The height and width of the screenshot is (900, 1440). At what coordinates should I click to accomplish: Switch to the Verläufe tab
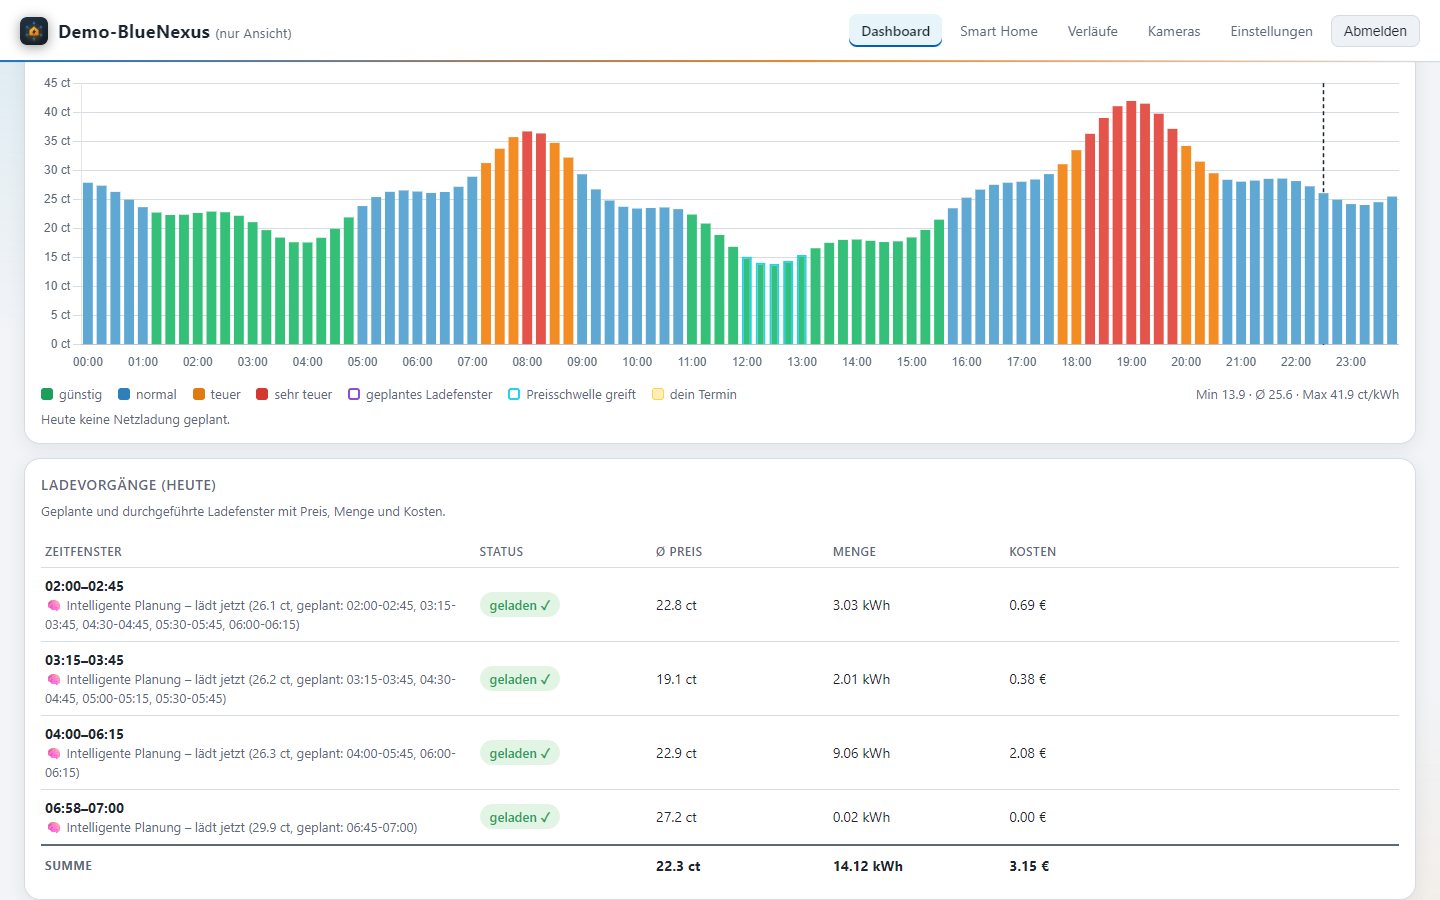coord(1093,31)
